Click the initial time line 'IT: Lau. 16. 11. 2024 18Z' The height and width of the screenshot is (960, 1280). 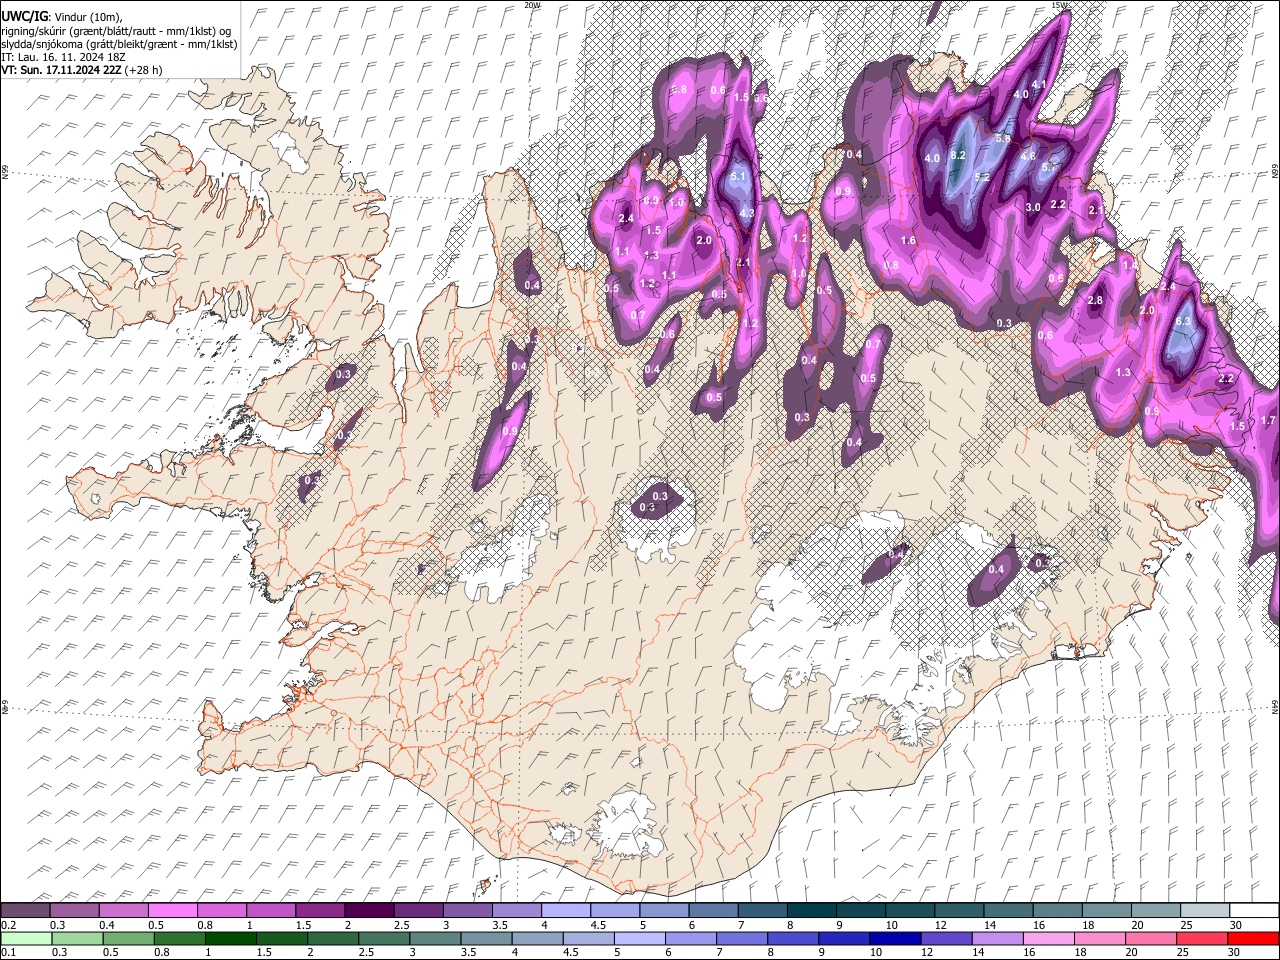(x=62, y=57)
